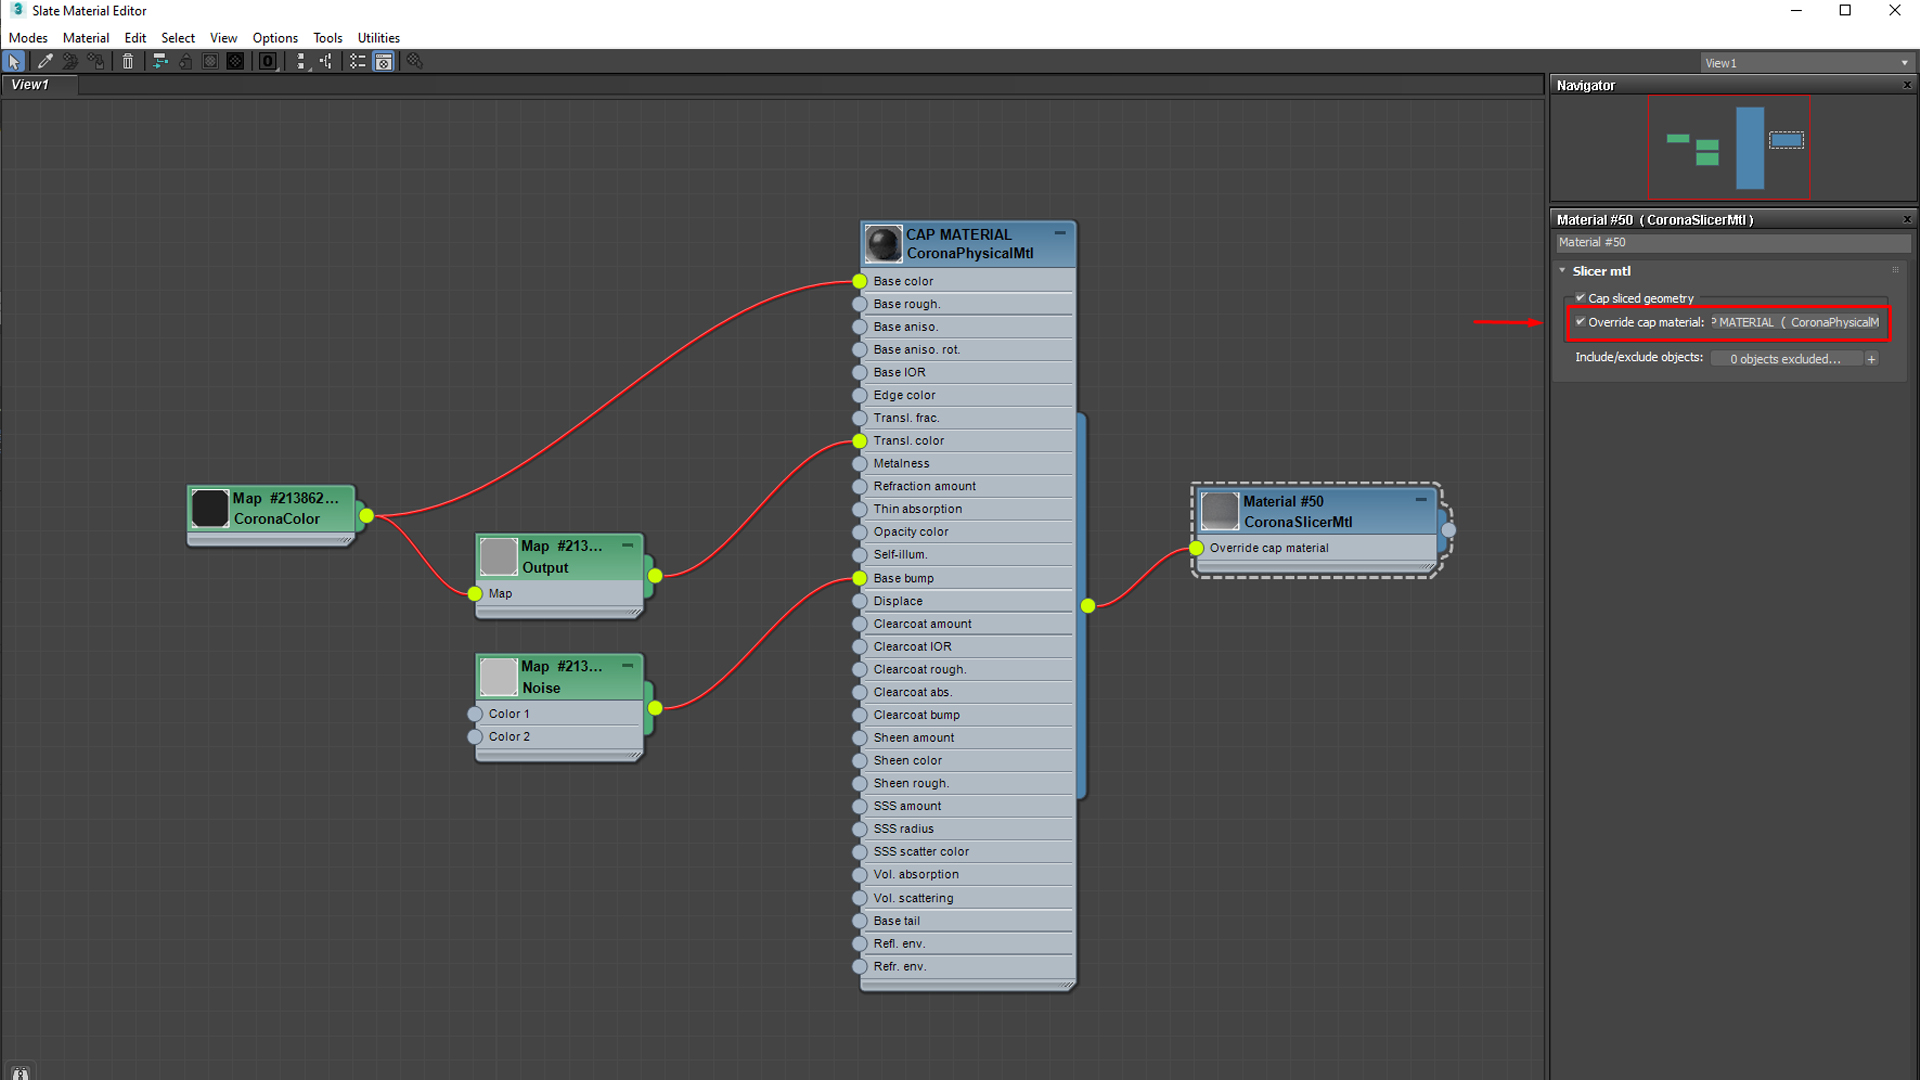Viewport: 1920px width, 1080px height.
Task: Collapse the Output map node
Action: point(628,545)
